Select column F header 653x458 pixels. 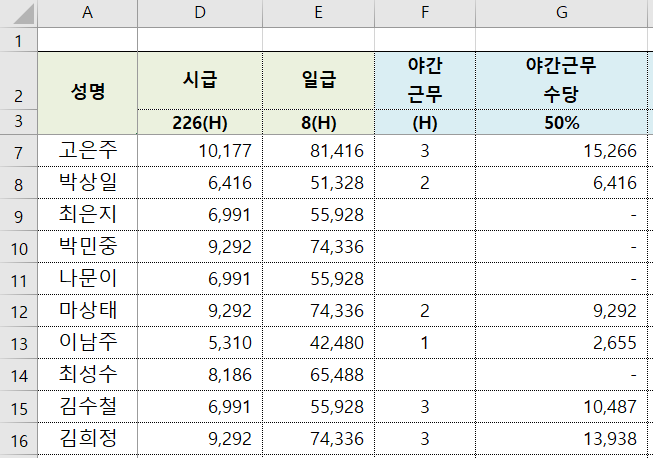coord(425,13)
